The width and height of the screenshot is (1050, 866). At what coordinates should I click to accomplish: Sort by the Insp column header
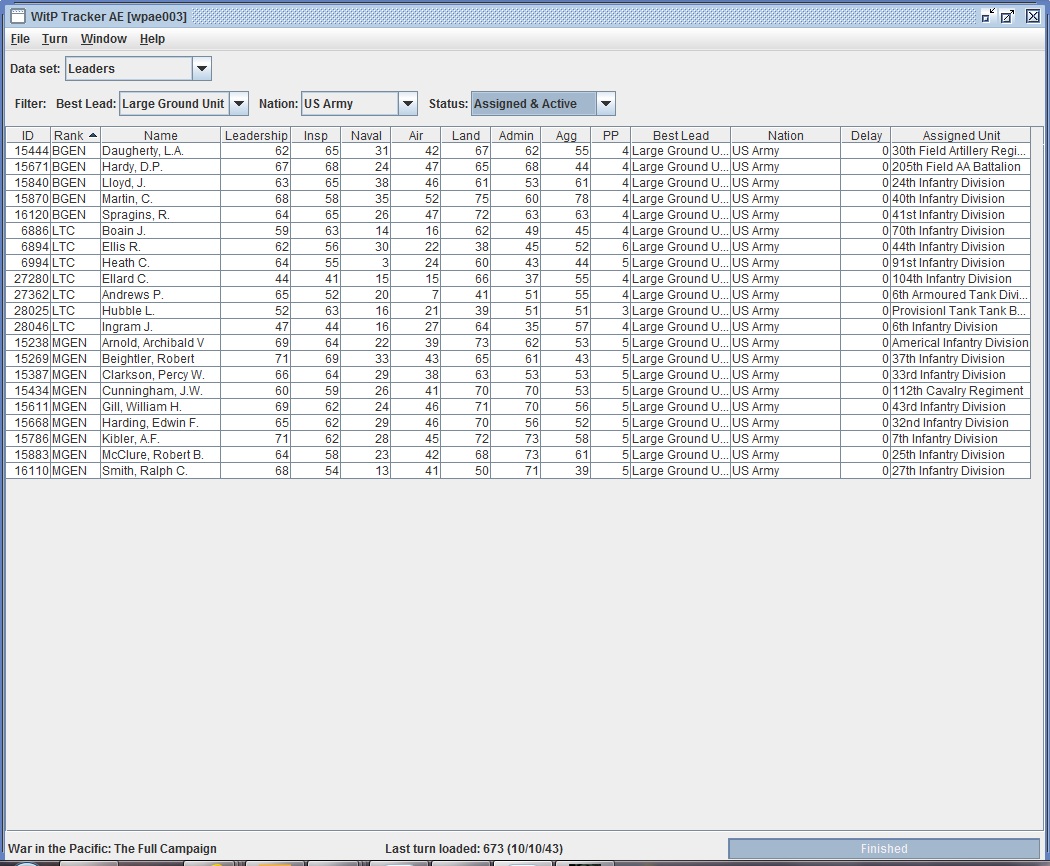click(315, 135)
